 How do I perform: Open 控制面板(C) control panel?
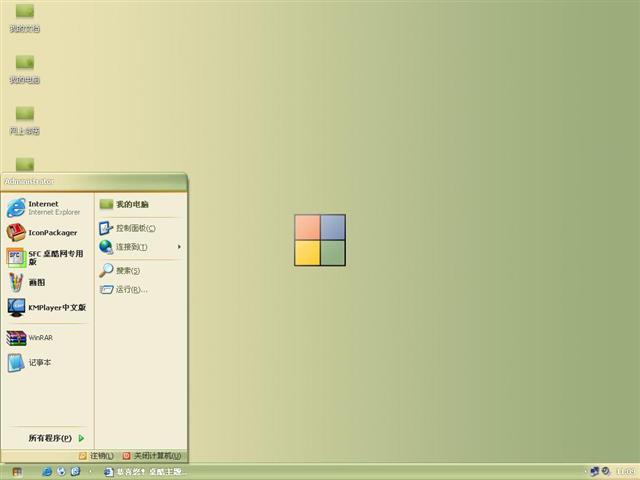pos(140,228)
